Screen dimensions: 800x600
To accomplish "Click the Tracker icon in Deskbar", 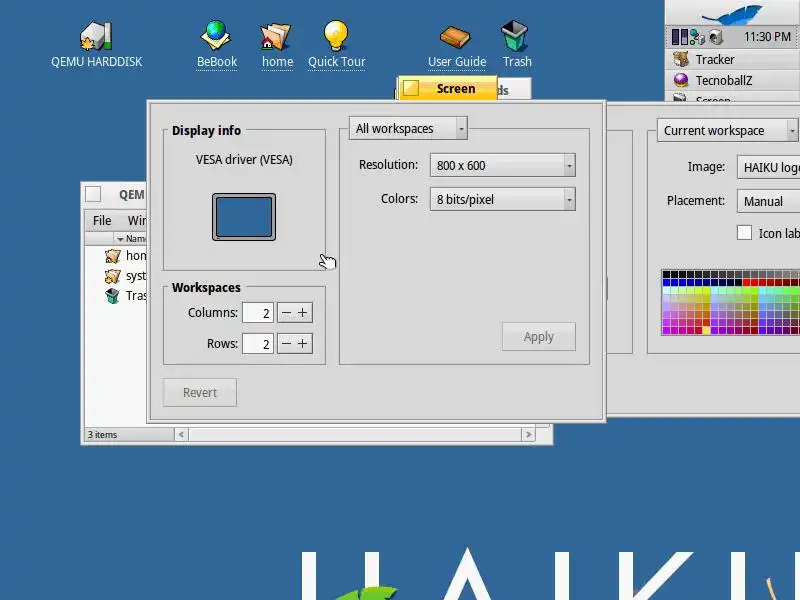I will (x=681, y=59).
